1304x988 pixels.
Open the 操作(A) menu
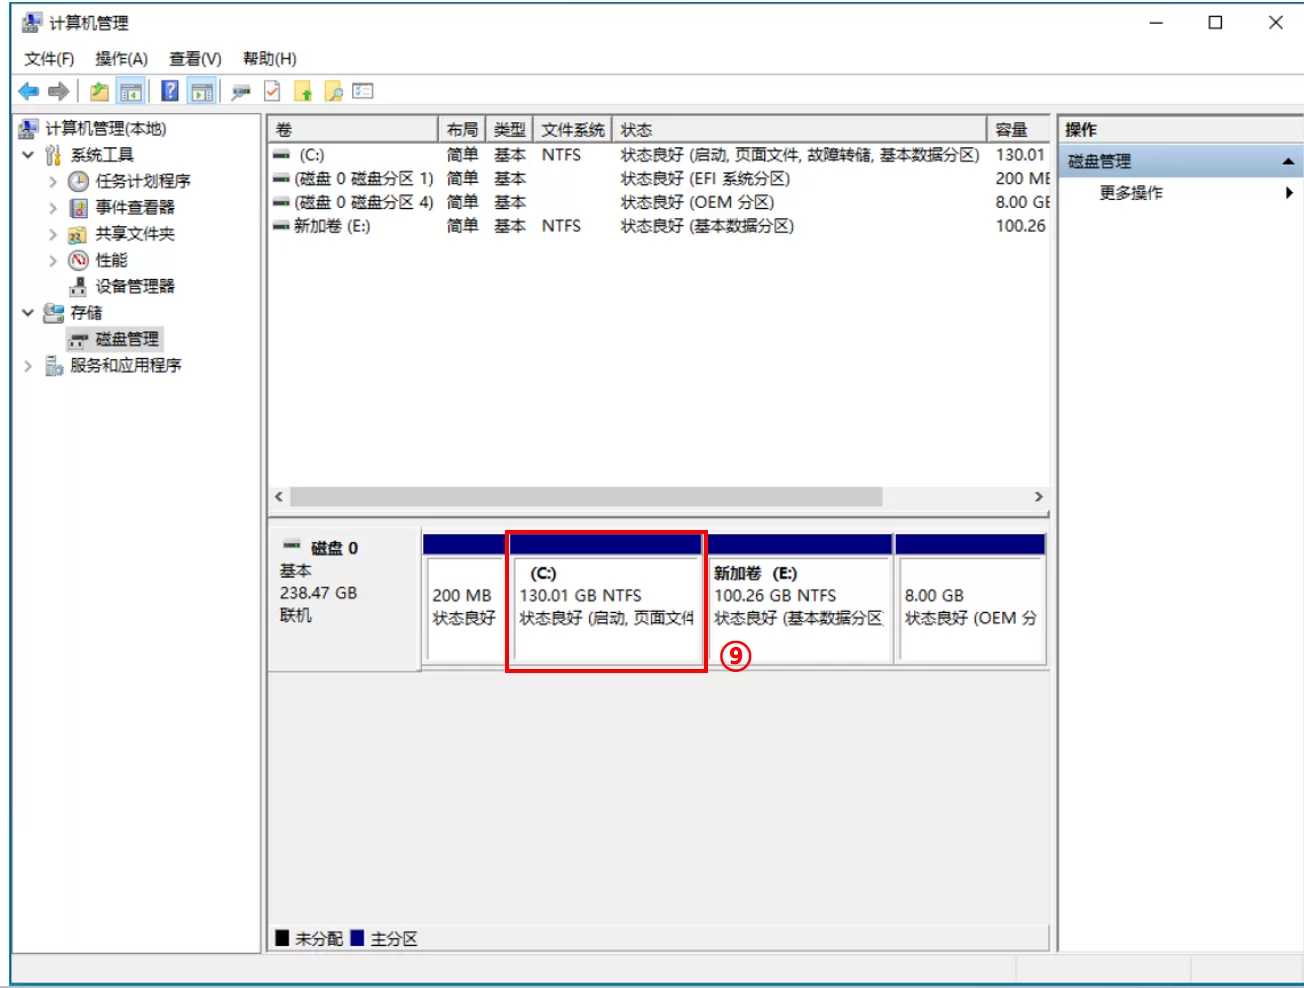pos(121,59)
